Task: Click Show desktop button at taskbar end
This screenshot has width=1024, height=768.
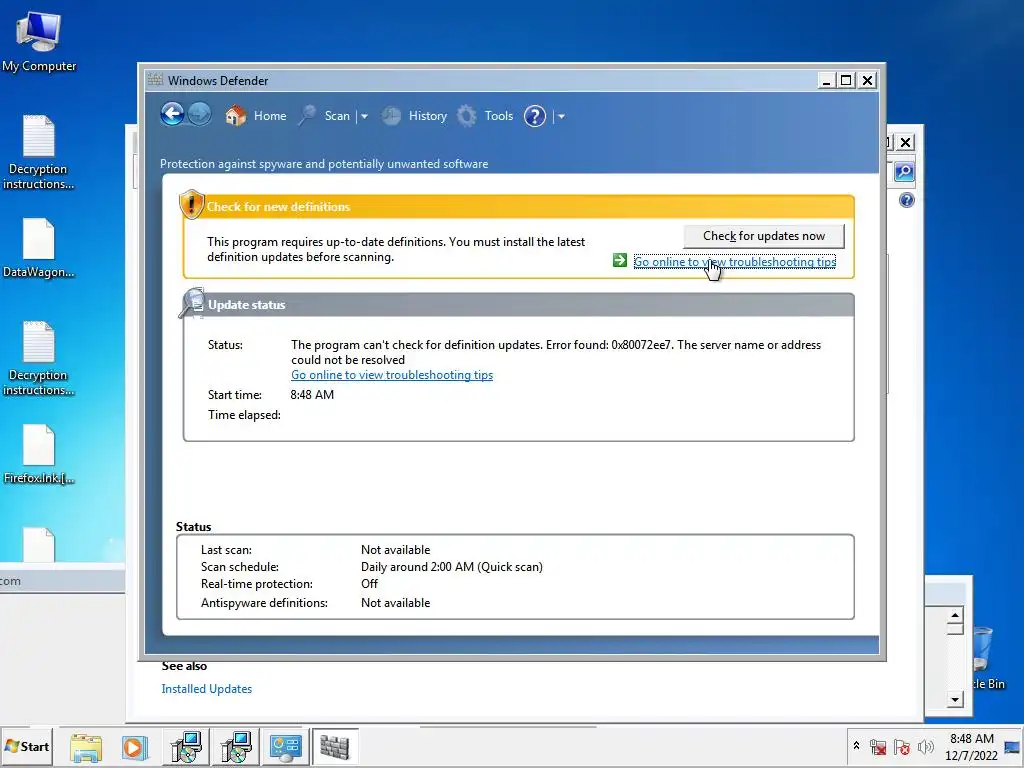Action: click(x=1013, y=747)
